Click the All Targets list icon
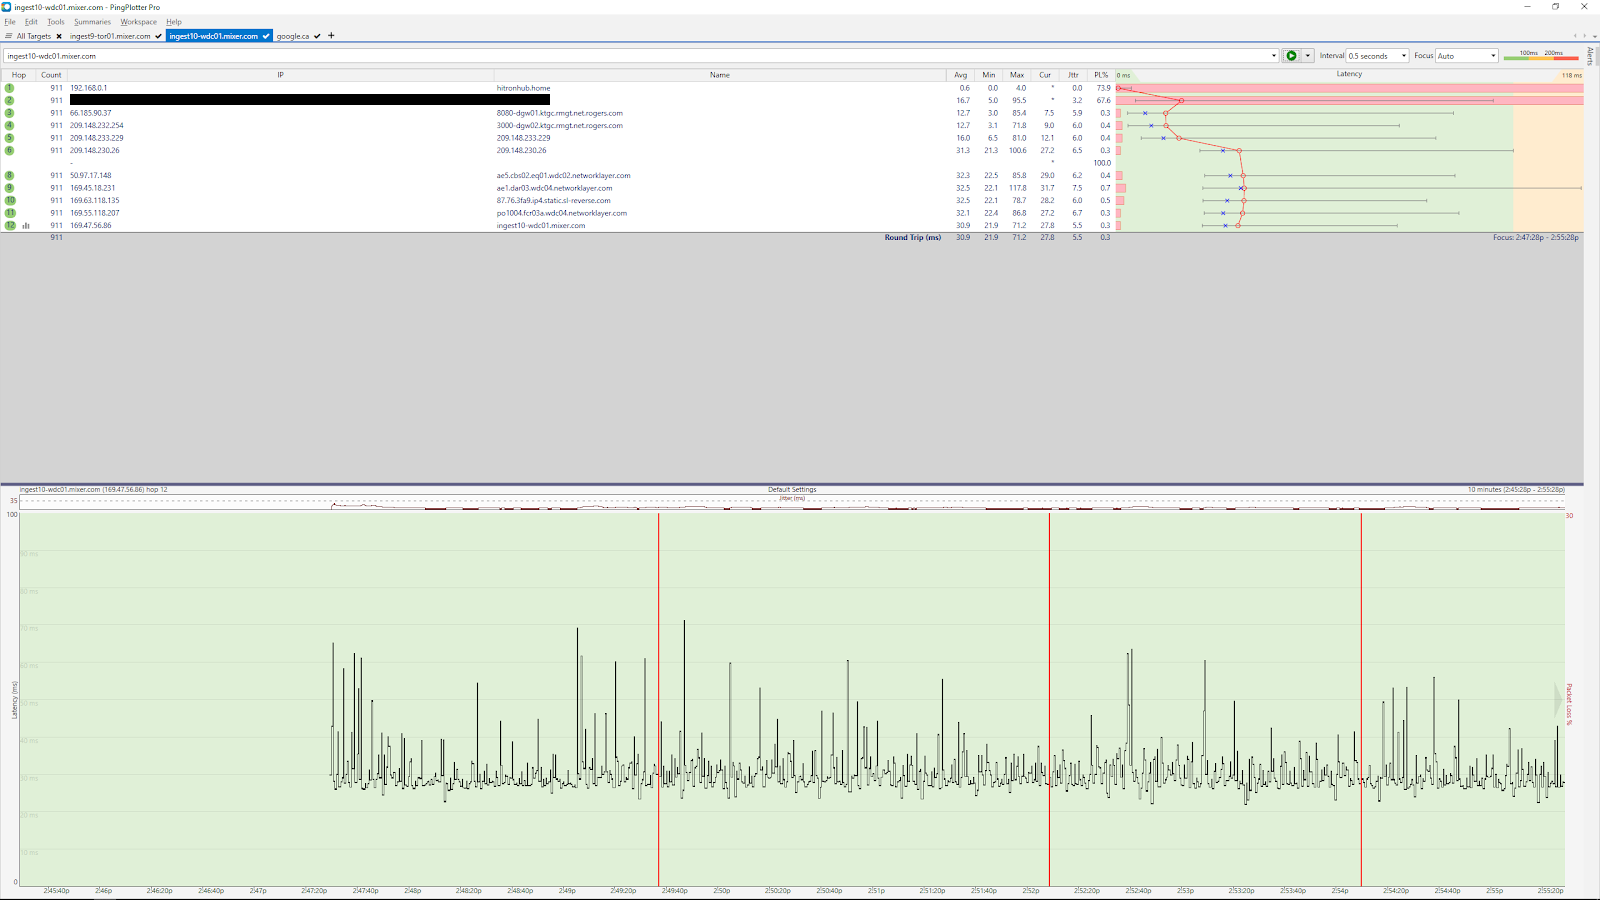Viewport: 1600px width, 900px height. [x=9, y=36]
